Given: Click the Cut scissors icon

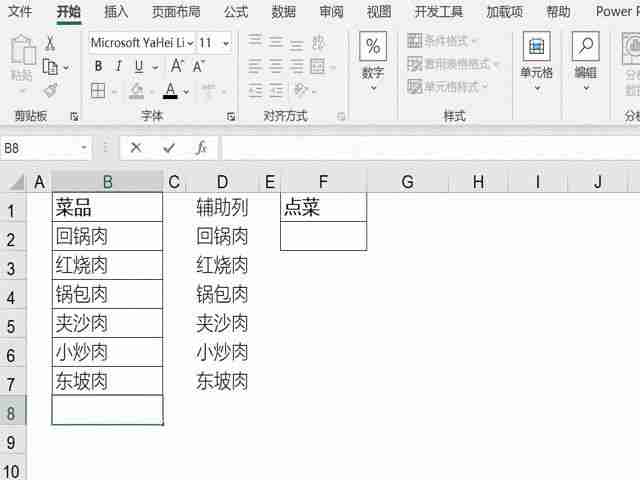Looking at the screenshot, I should click(50, 43).
